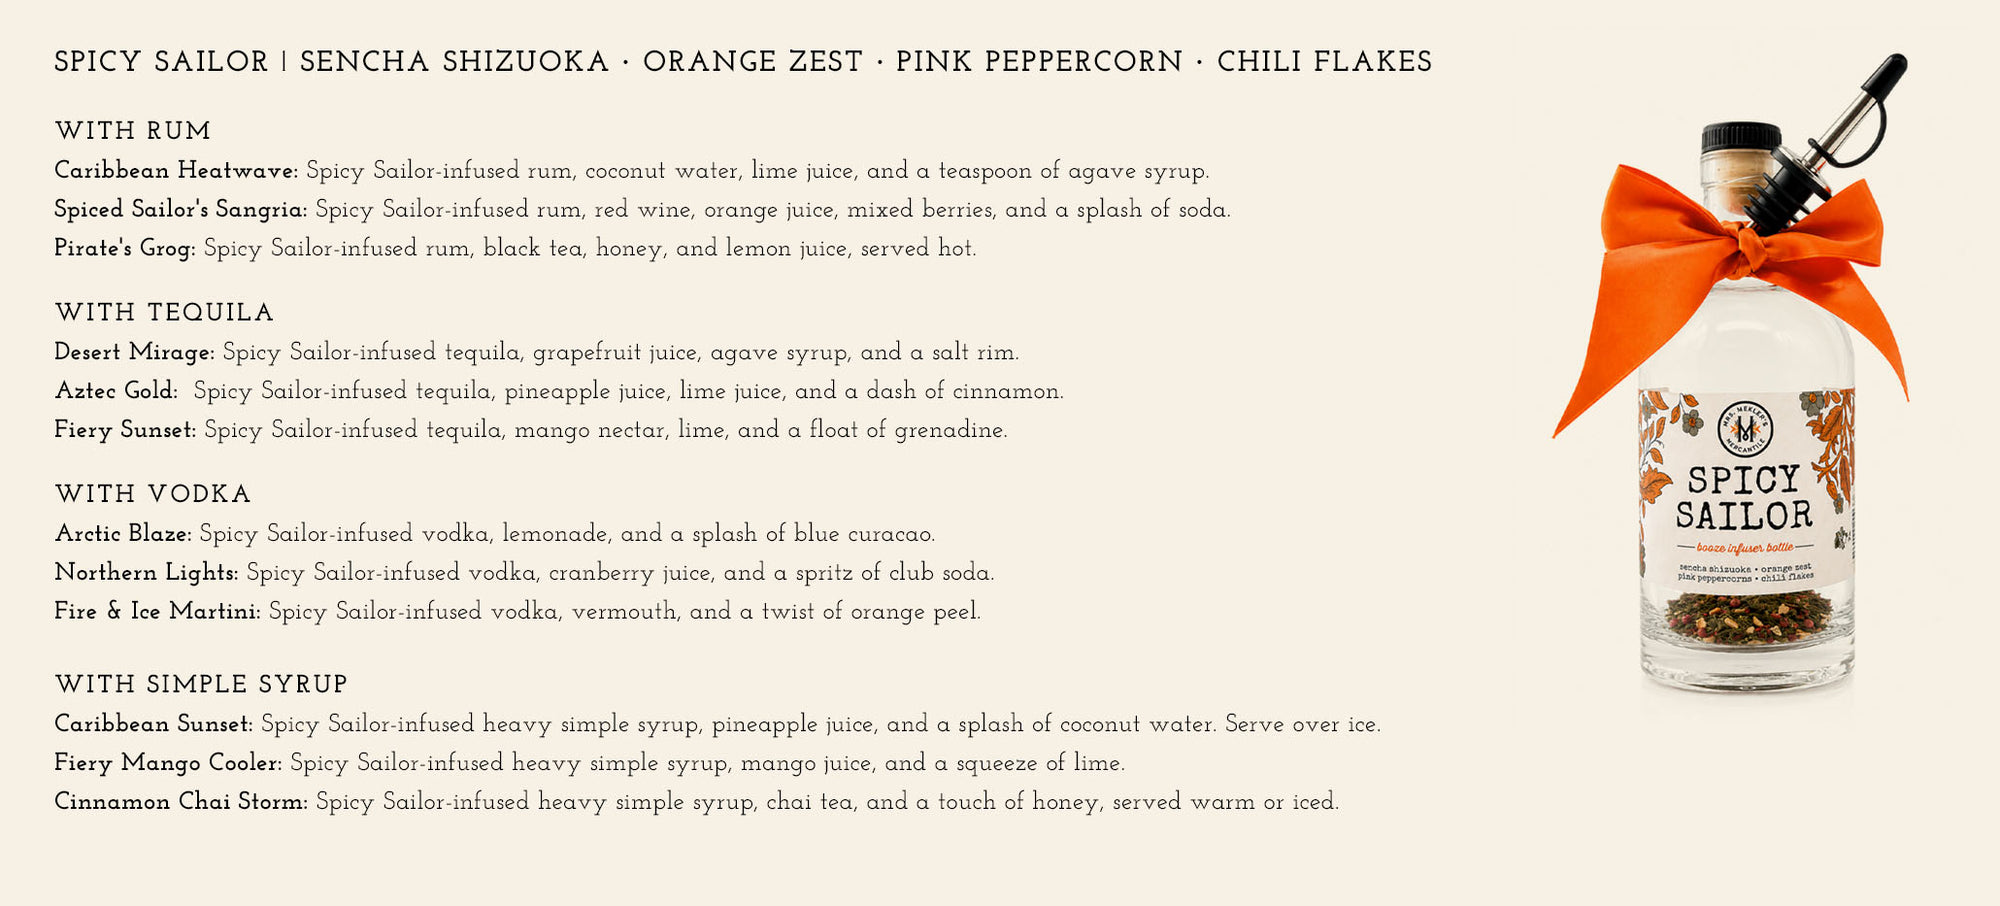
Task: Click the Desert Mirage recipe name
Action: [x=134, y=353]
